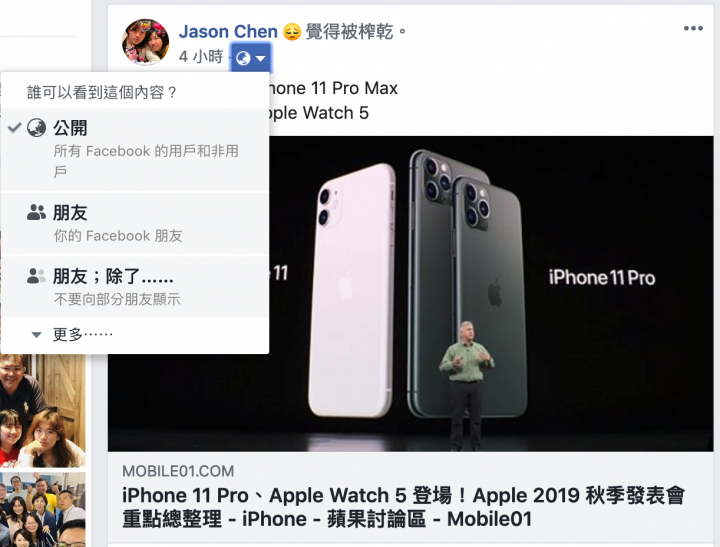720x547 pixels.
Task: Click the two-person friends icon beside 朋友
Action: [36, 212]
